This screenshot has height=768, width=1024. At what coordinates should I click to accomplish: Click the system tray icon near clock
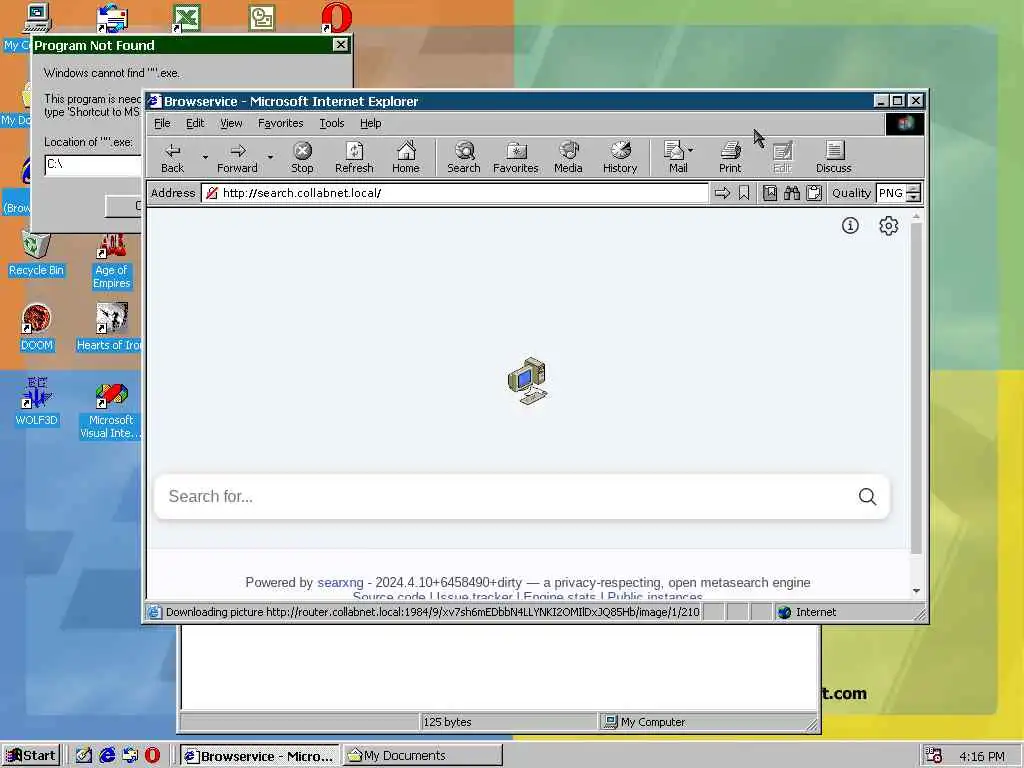933,755
